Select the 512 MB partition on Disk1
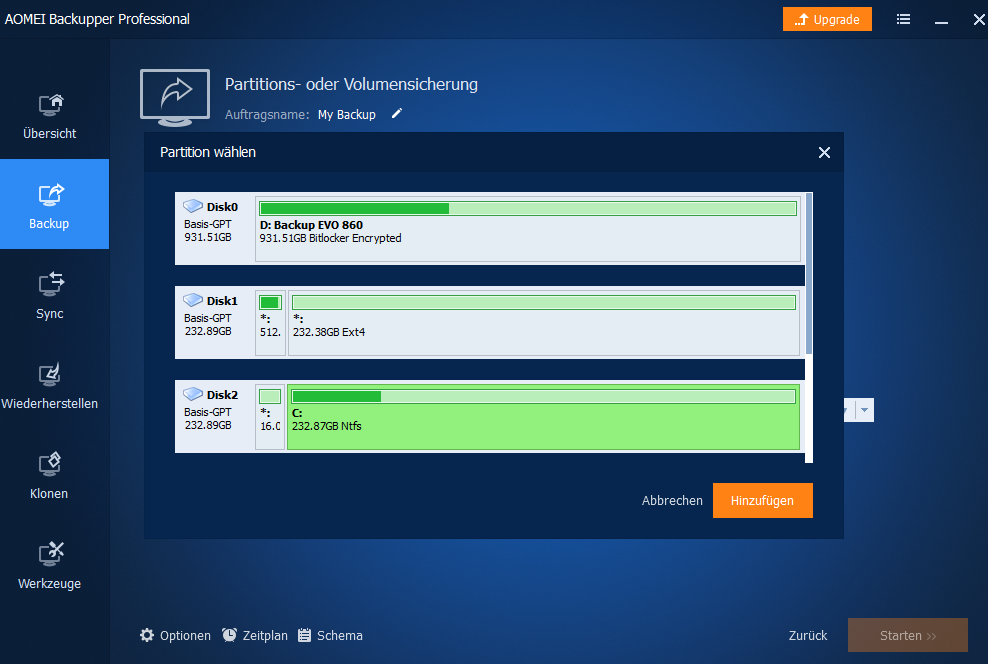The height and width of the screenshot is (664, 988). coord(270,323)
